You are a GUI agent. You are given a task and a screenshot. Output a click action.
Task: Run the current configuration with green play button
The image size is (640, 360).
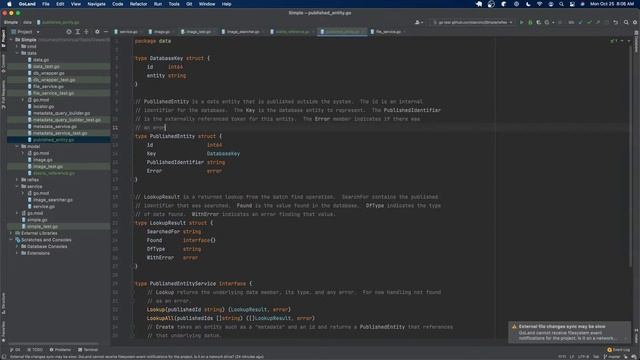point(521,22)
